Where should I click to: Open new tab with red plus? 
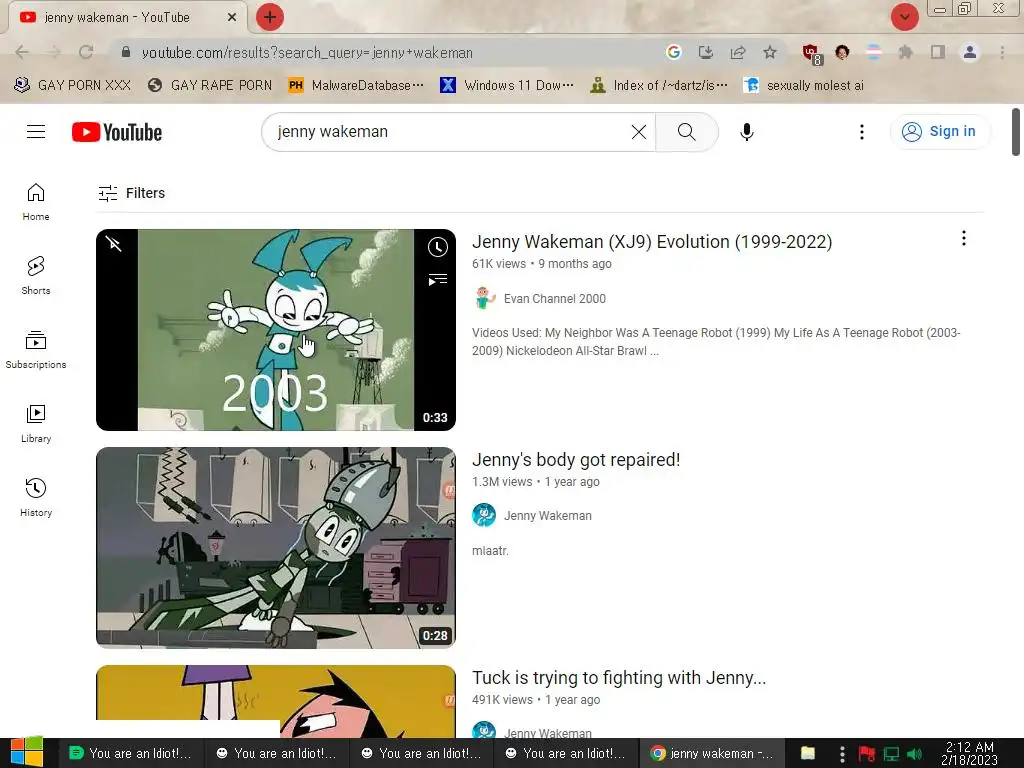pyautogui.click(x=269, y=17)
